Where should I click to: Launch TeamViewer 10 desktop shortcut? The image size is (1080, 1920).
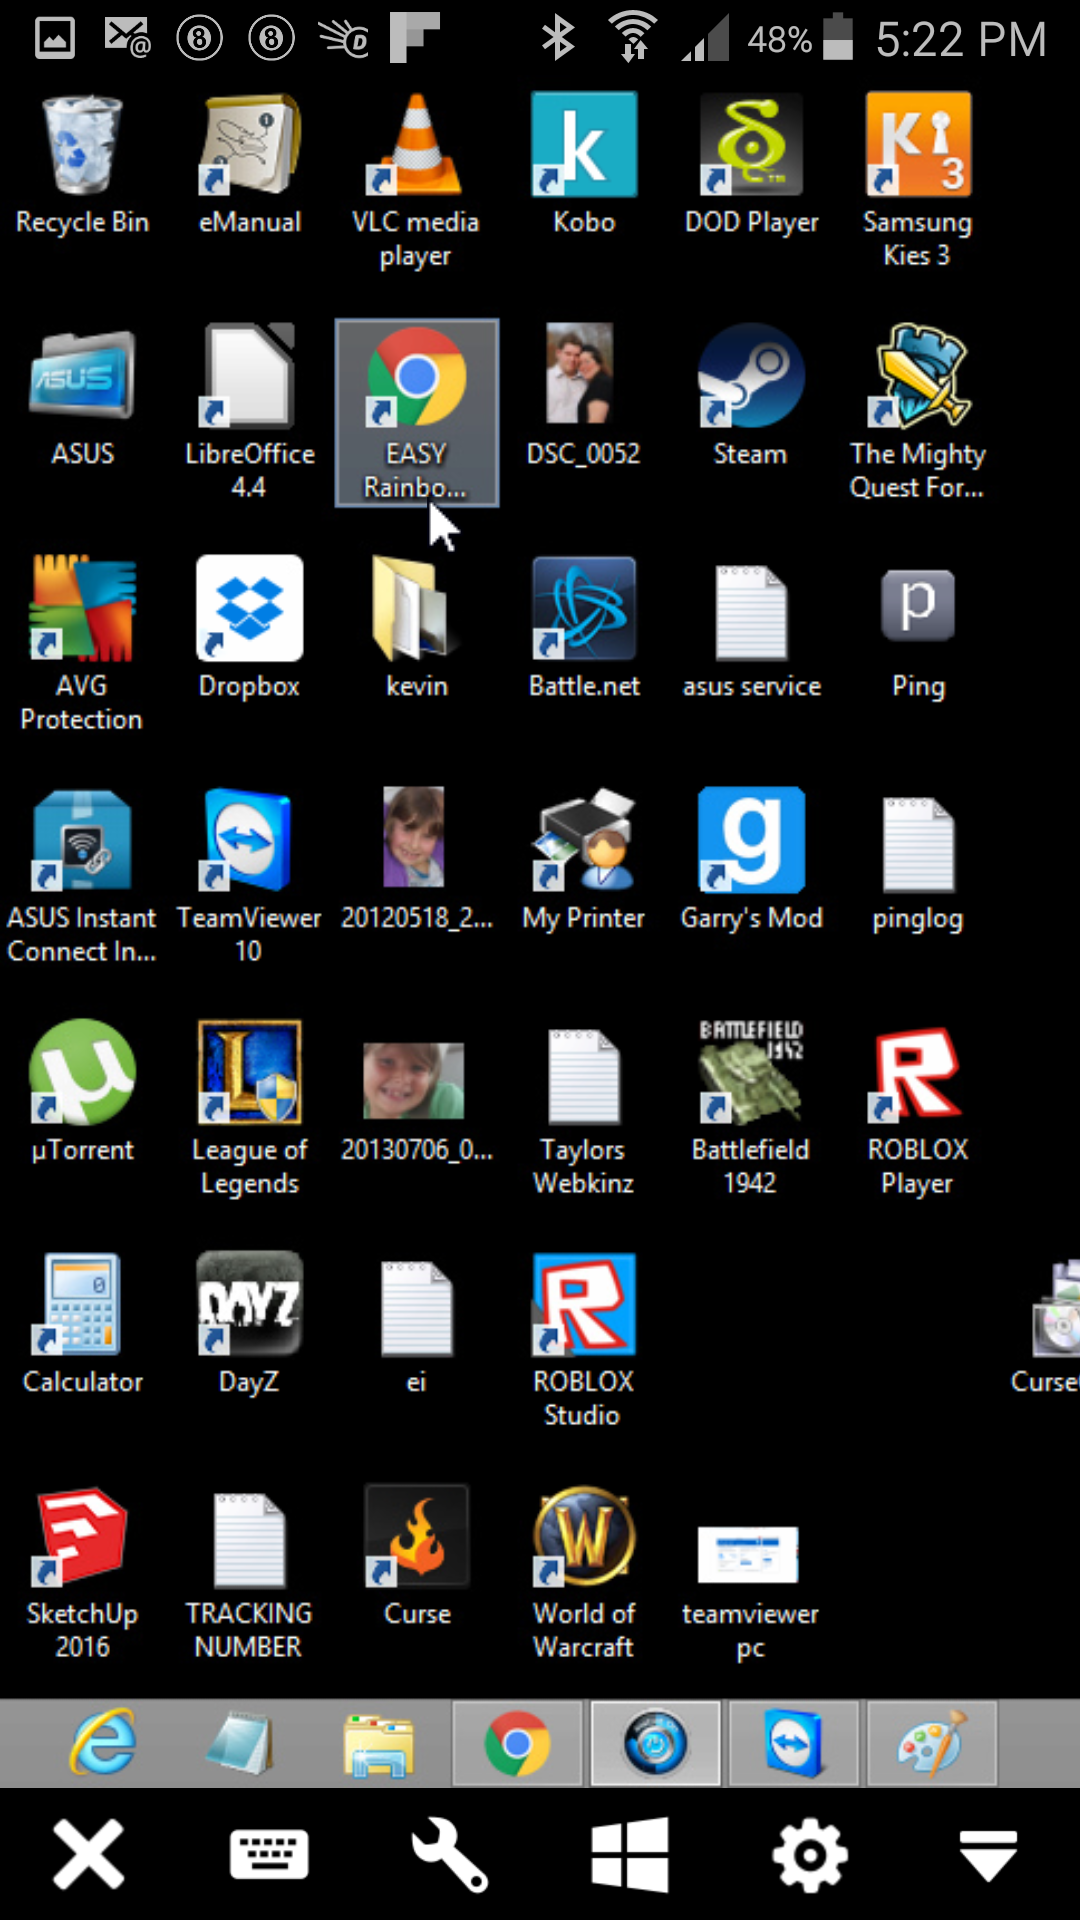250,878
